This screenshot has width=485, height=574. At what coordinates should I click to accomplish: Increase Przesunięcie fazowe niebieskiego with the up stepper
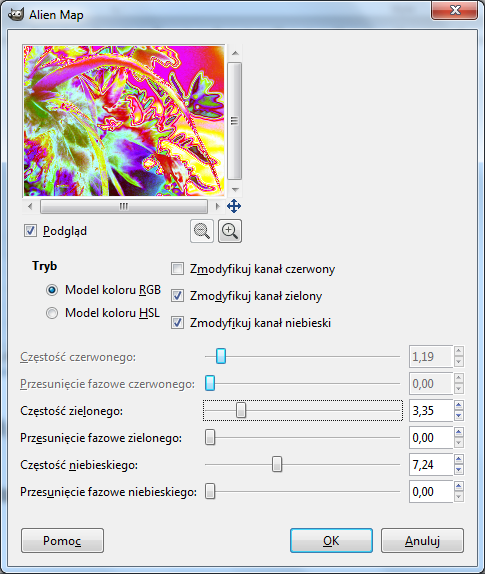tap(459, 486)
